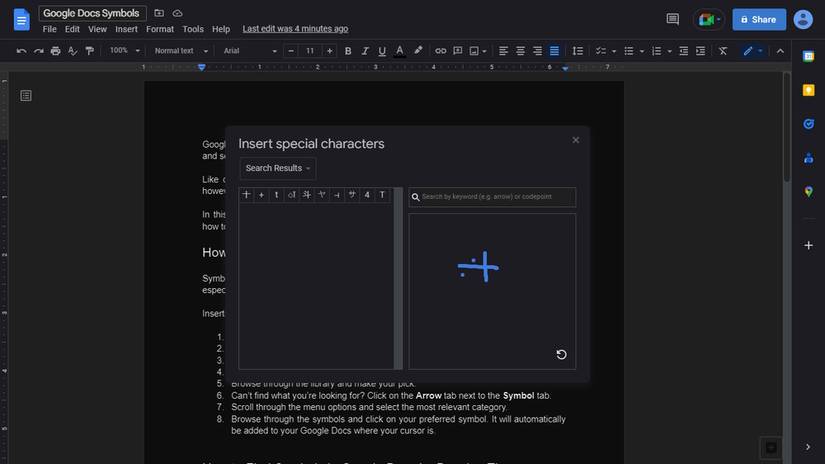Open the Google Keep sidebar icon
The width and height of the screenshot is (825, 464).
click(808, 90)
